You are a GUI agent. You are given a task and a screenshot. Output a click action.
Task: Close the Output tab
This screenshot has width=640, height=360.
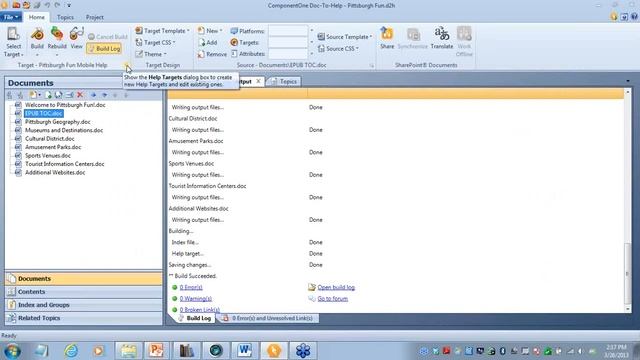pos(258,81)
